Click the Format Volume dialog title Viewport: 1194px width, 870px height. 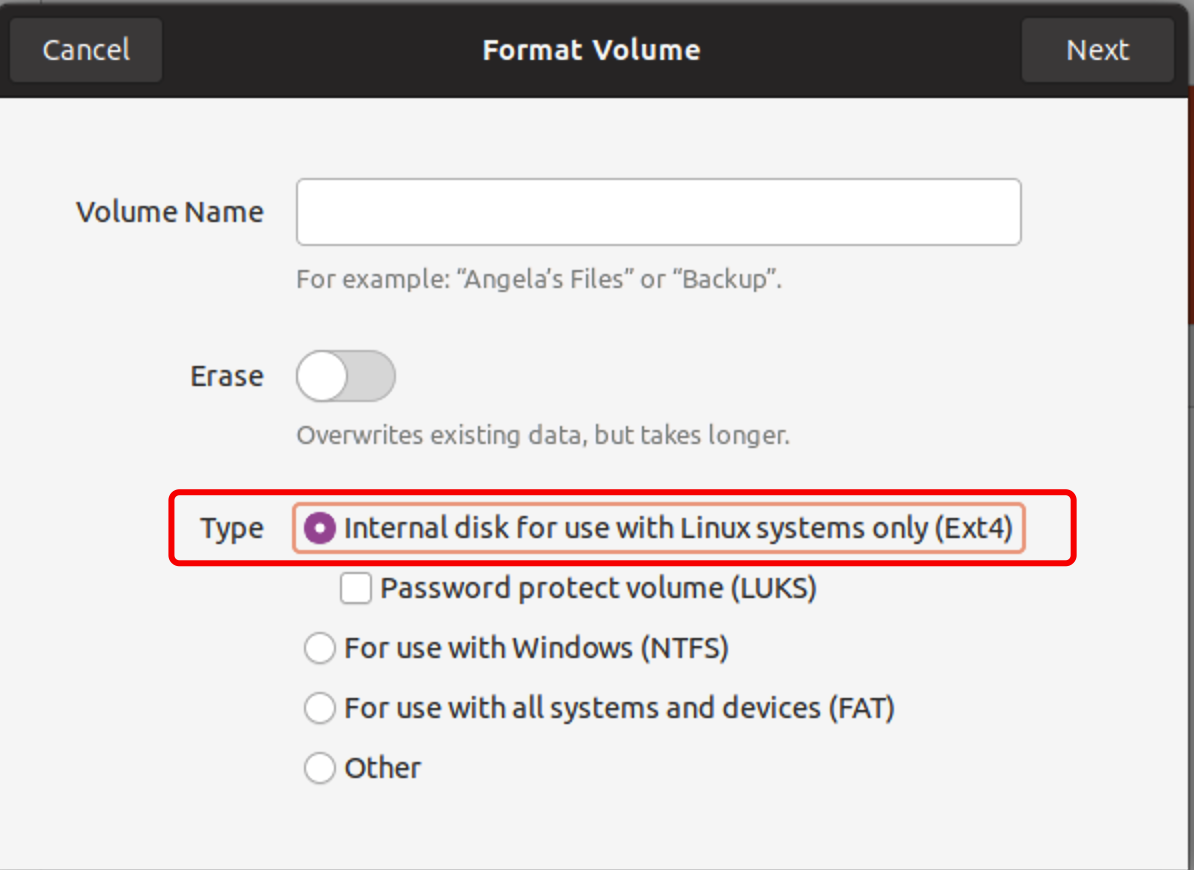click(591, 50)
